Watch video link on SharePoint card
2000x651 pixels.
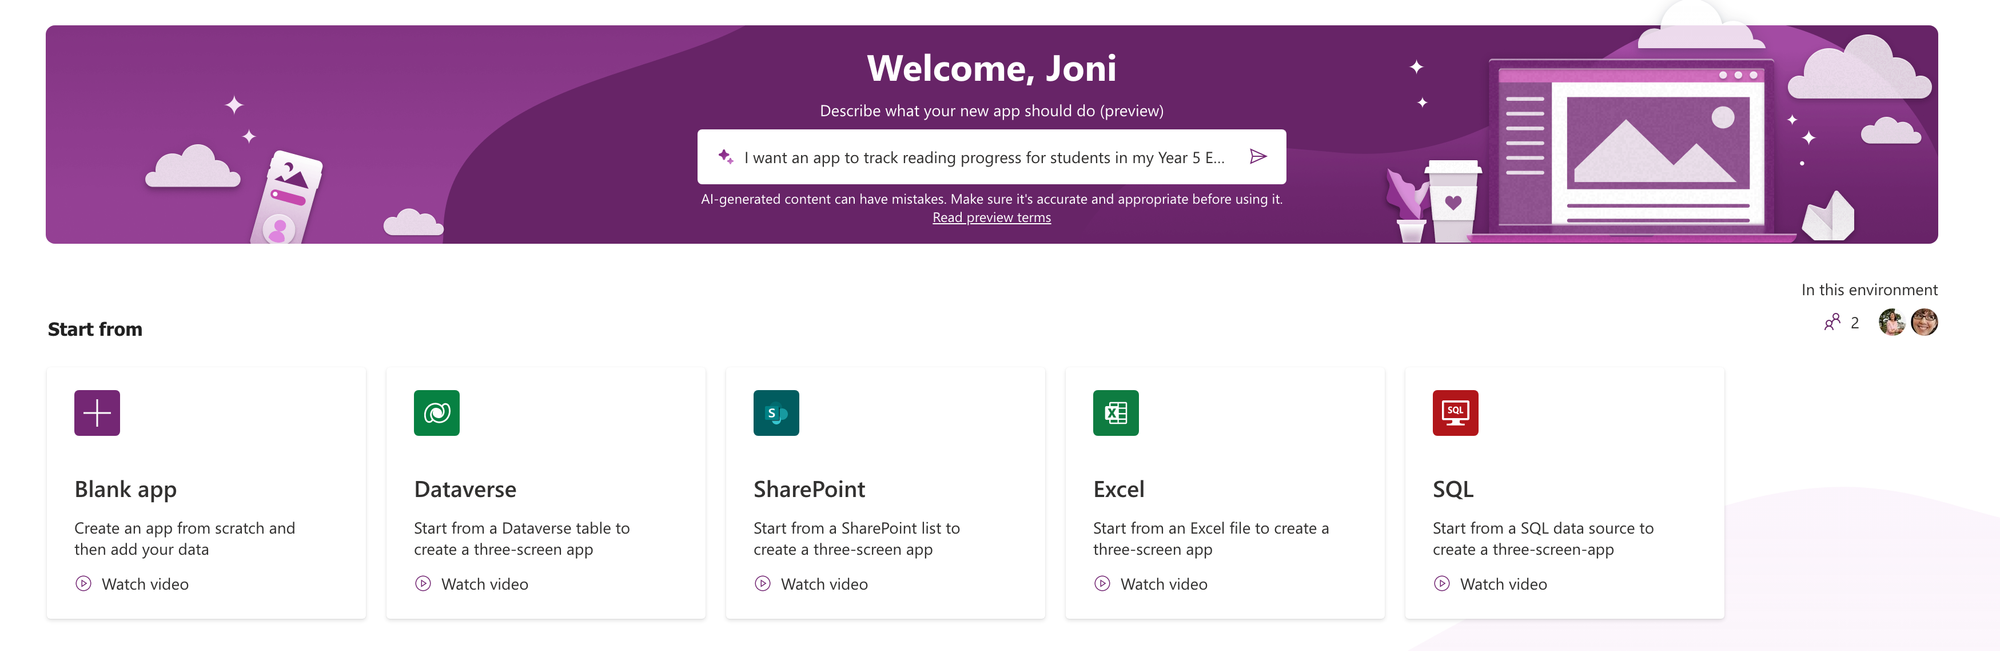[824, 584]
